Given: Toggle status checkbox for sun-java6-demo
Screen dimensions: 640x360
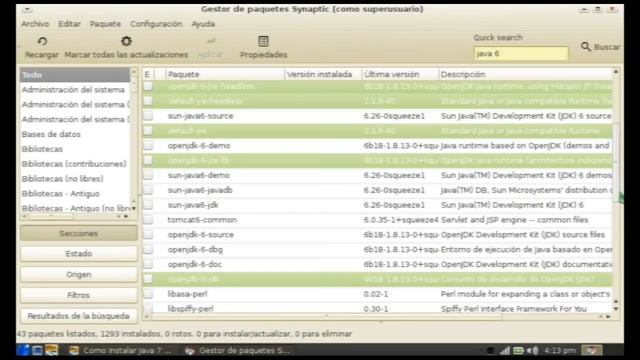Looking at the screenshot, I should (148, 175).
